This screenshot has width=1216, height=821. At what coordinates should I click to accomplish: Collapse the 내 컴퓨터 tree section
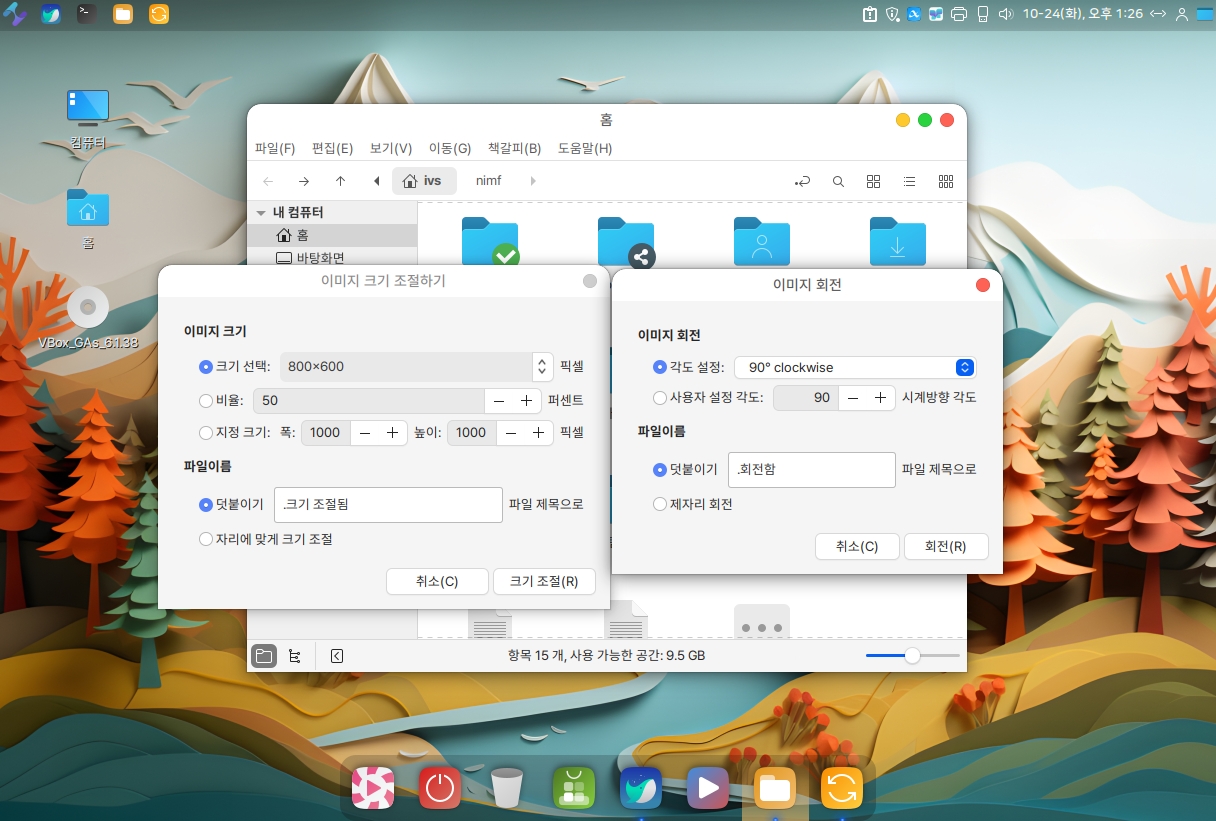coord(261,213)
